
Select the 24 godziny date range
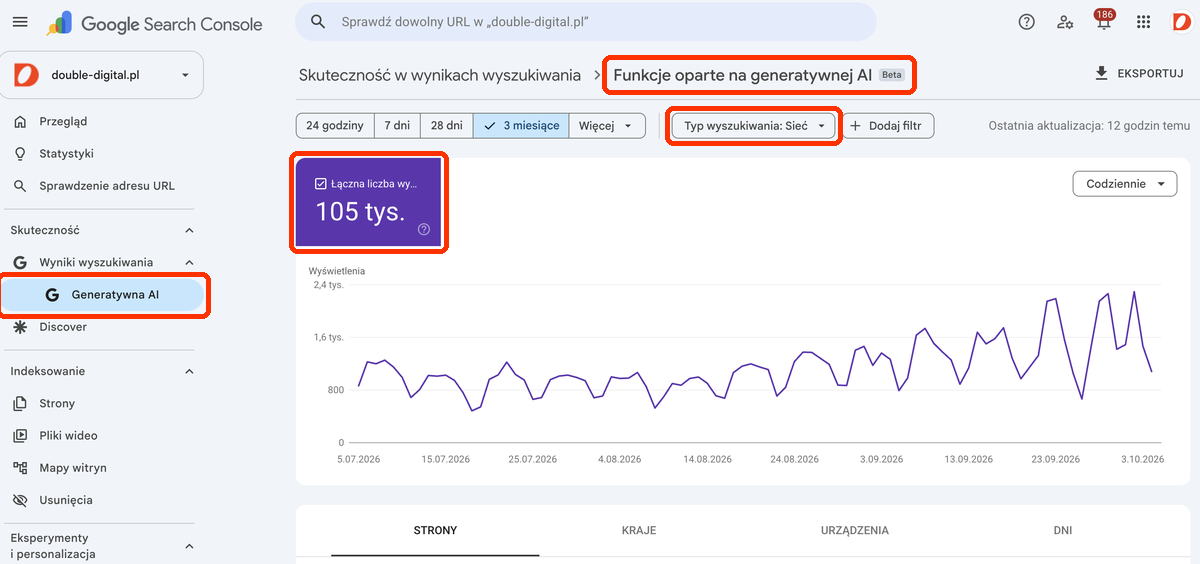pyautogui.click(x=335, y=126)
